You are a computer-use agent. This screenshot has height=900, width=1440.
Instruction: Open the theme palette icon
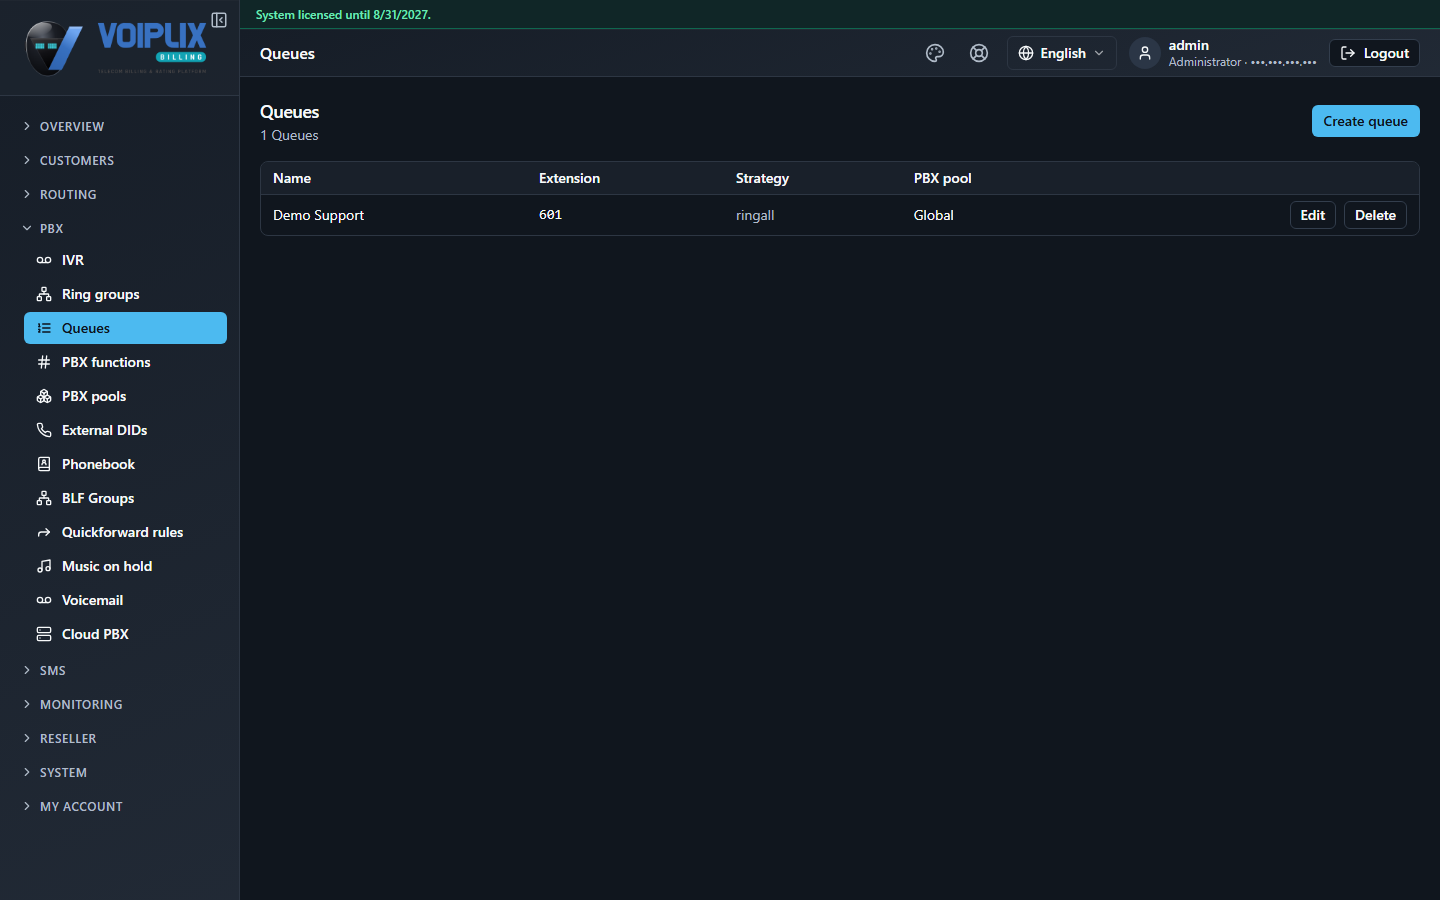[935, 53]
